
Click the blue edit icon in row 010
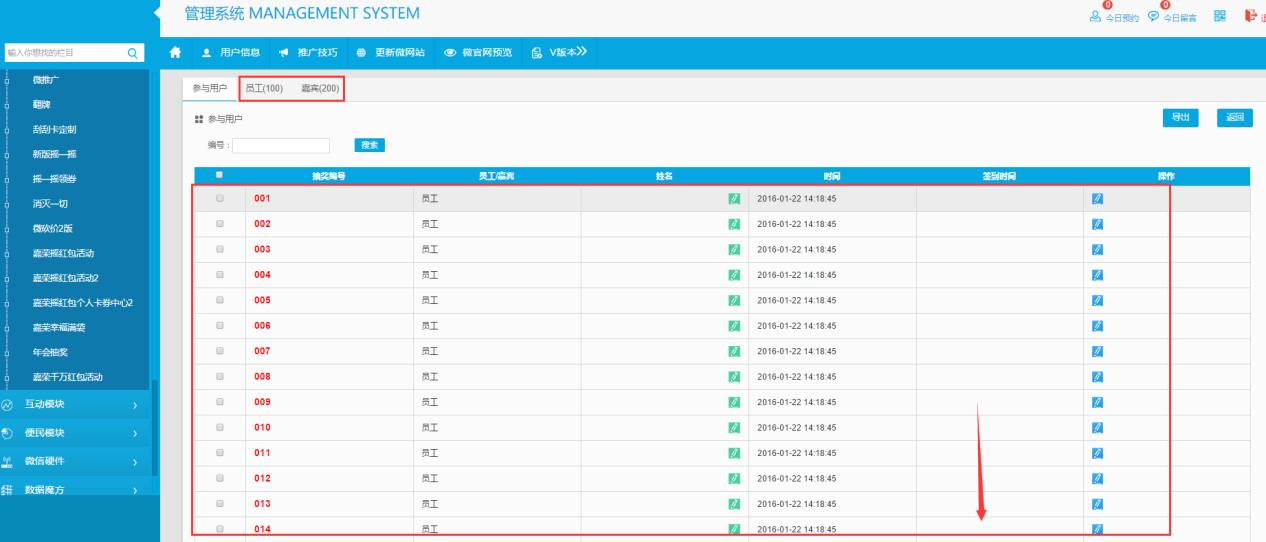[x=1097, y=428]
